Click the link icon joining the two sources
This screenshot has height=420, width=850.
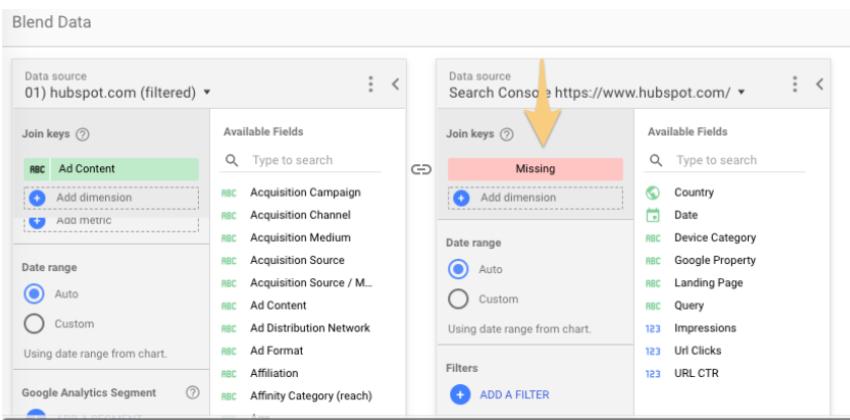tap(421, 170)
